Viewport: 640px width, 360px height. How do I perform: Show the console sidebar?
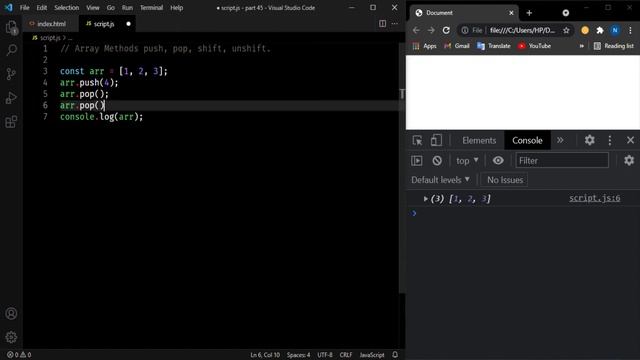[x=417, y=160]
